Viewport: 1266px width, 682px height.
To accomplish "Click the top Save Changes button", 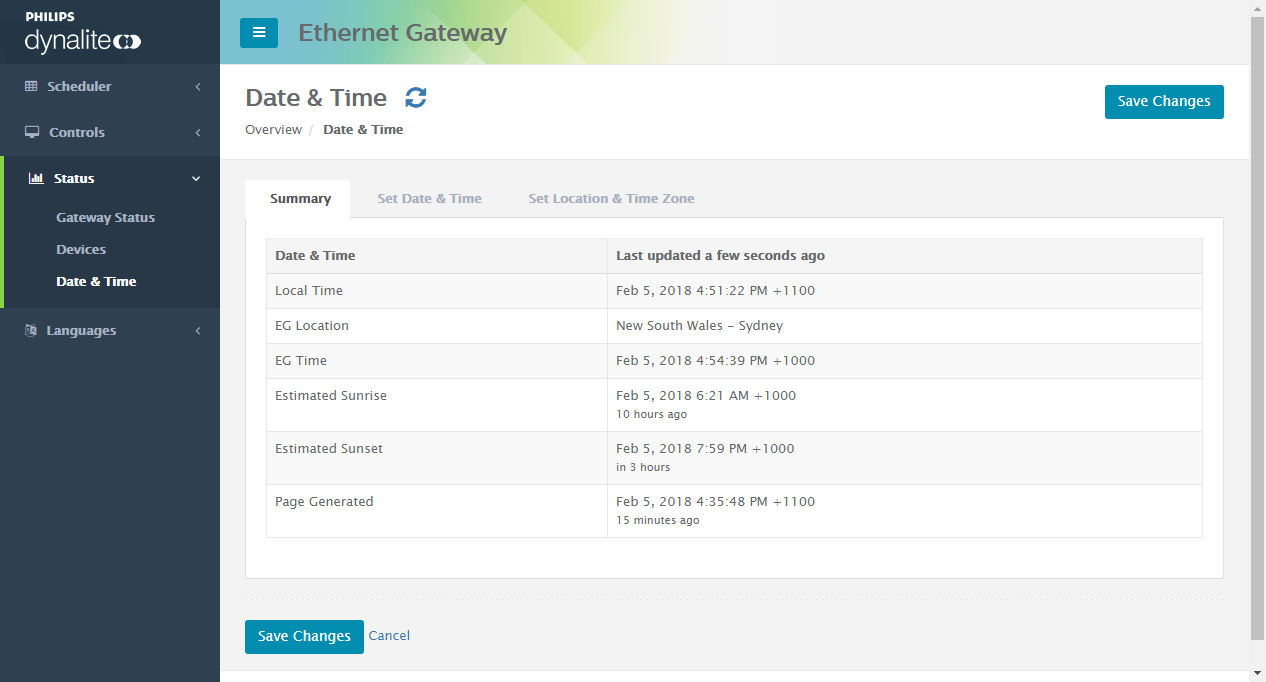I will (x=1164, y=101).
